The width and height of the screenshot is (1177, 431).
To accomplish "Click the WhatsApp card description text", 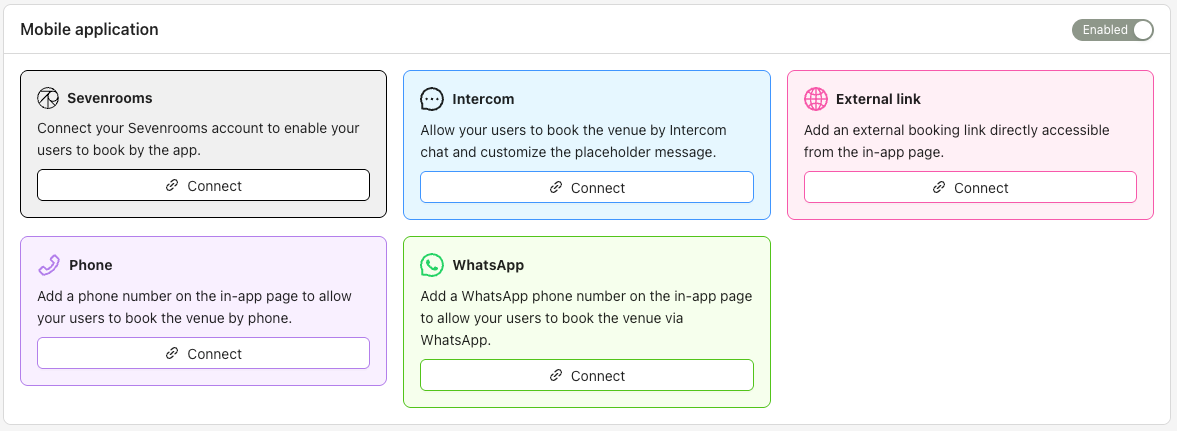I will (586, 318).
